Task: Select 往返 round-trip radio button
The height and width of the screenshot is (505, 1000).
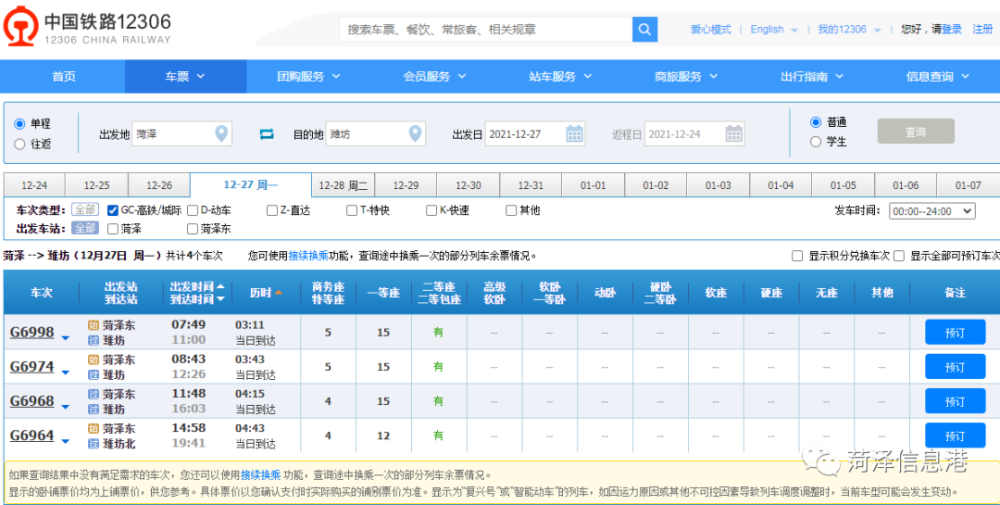Action: click(x=19, y=144)
